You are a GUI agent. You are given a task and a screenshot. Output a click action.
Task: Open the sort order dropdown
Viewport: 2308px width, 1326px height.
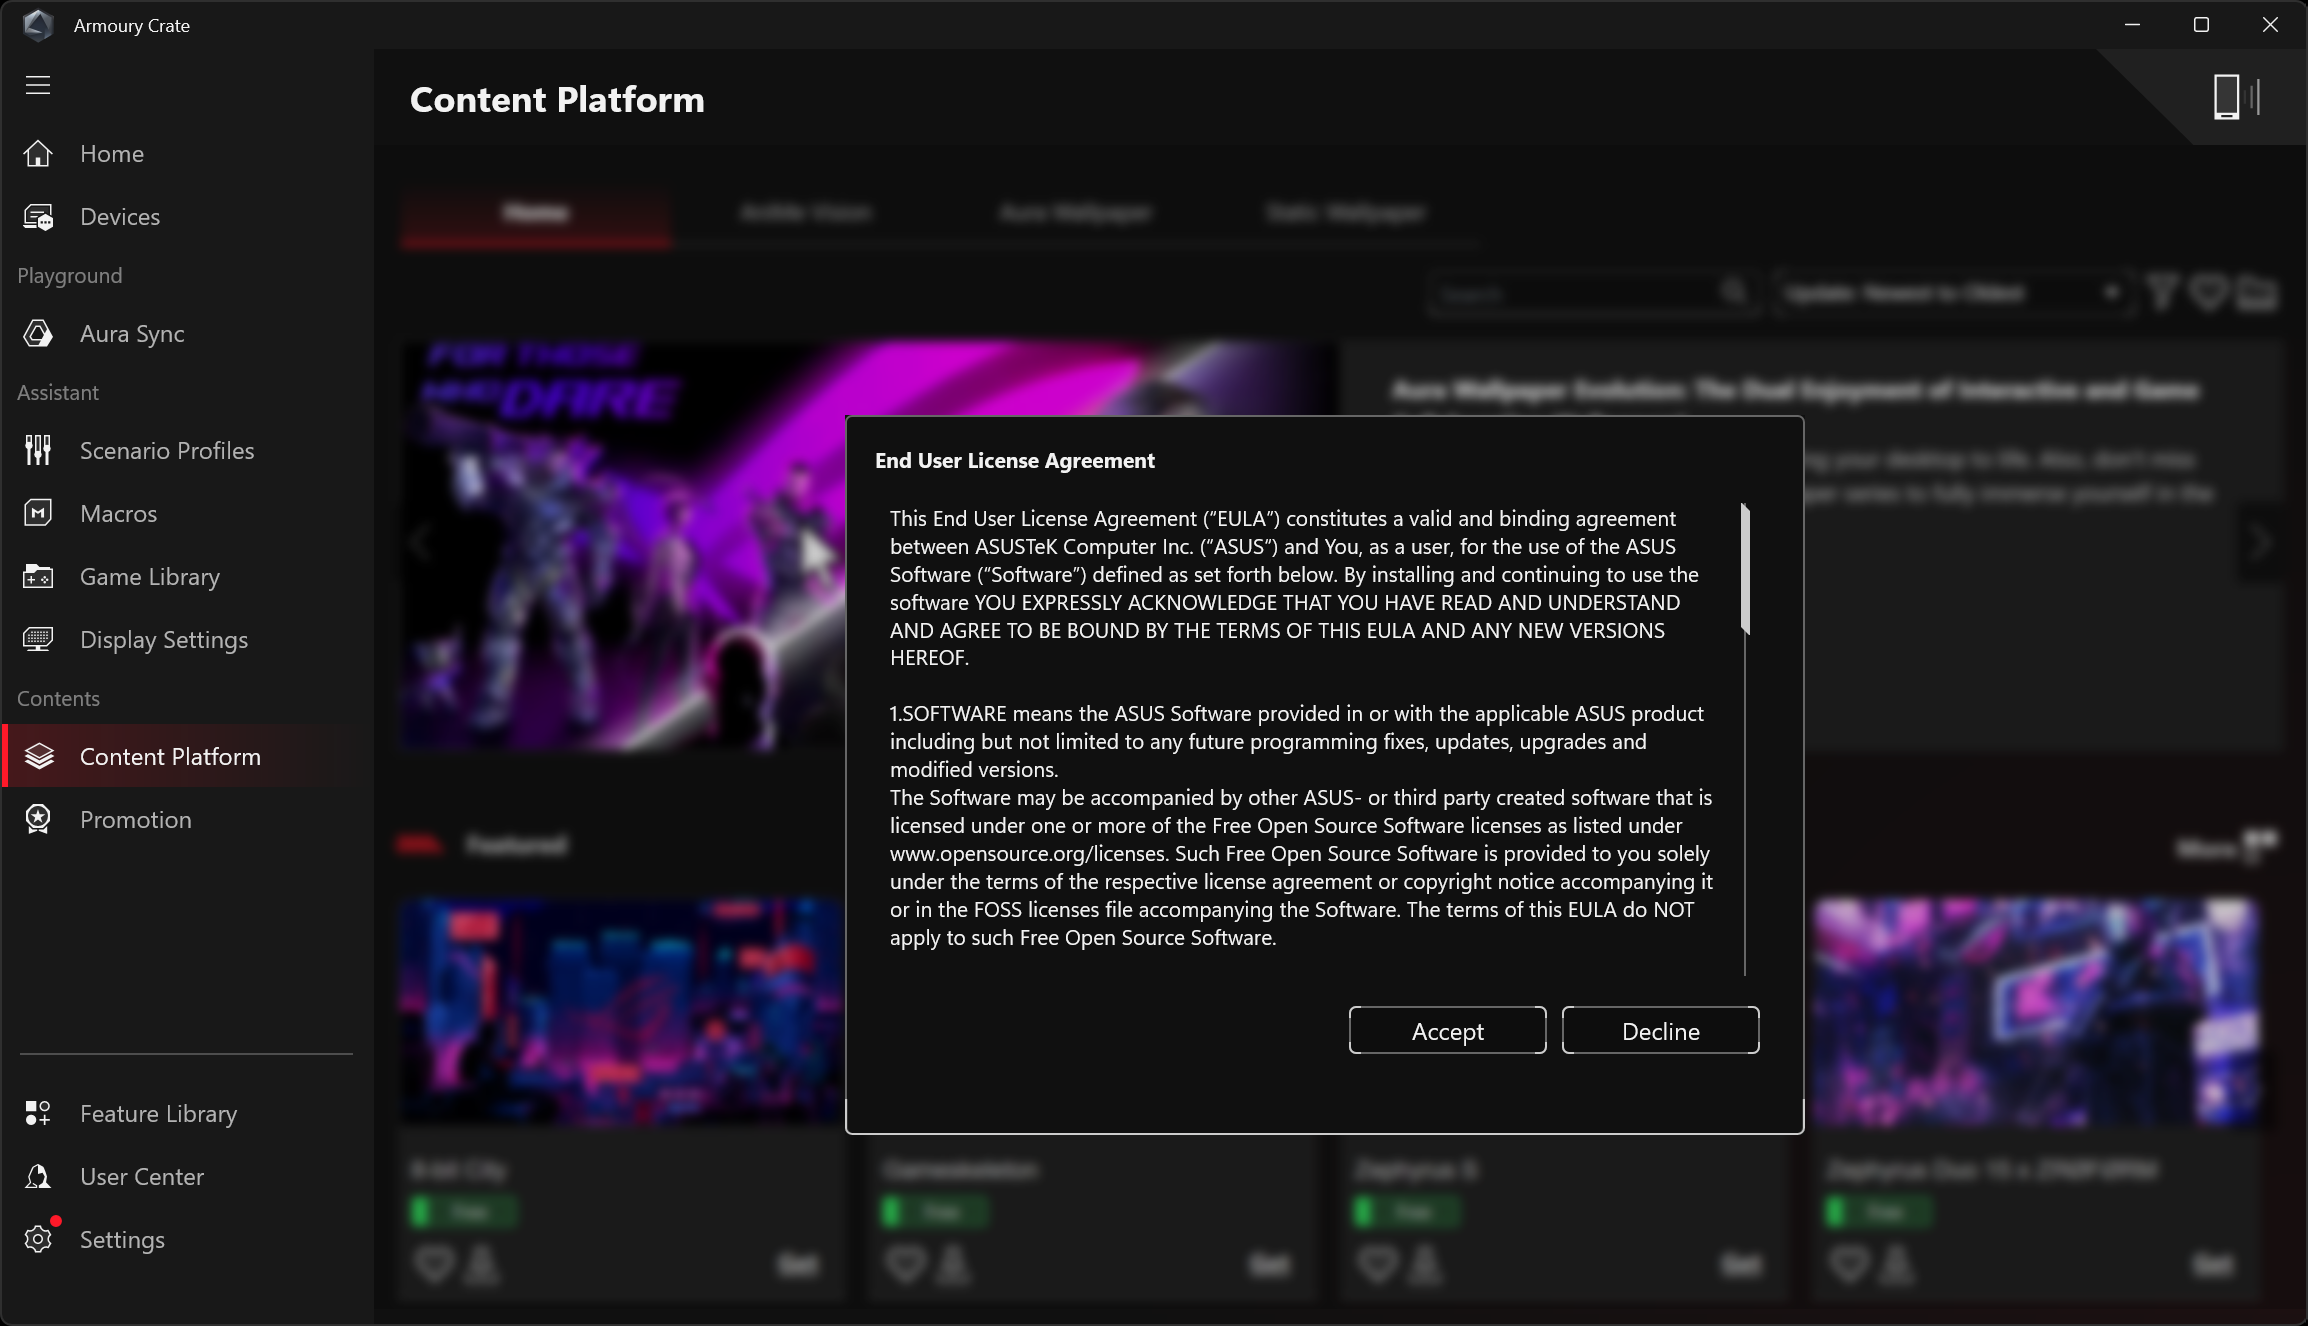pos(1950,293)
